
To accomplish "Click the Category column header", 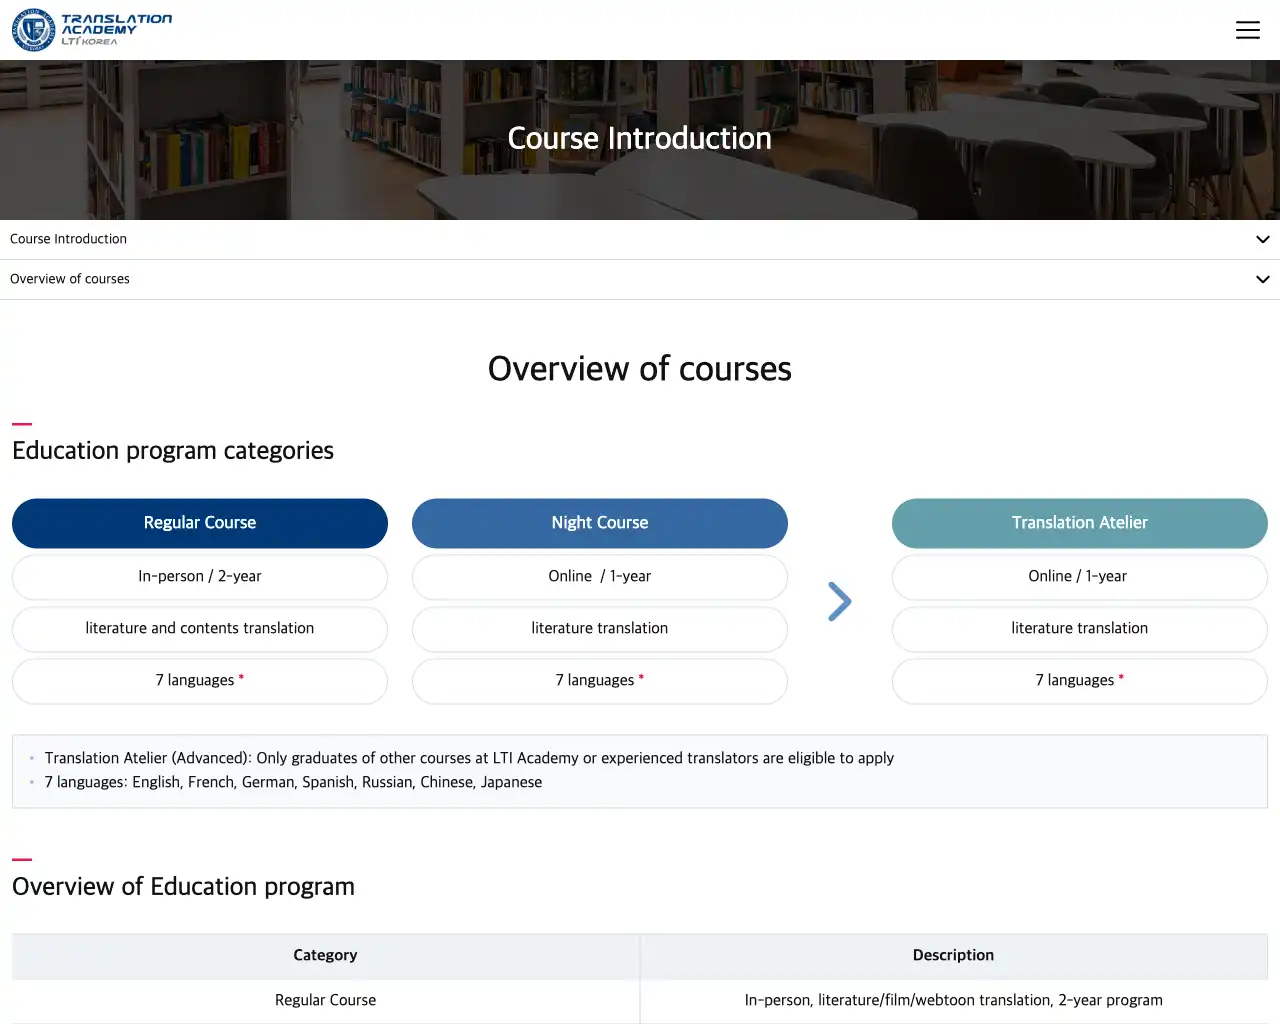I will pyautogui.click(x=325, y=955).
